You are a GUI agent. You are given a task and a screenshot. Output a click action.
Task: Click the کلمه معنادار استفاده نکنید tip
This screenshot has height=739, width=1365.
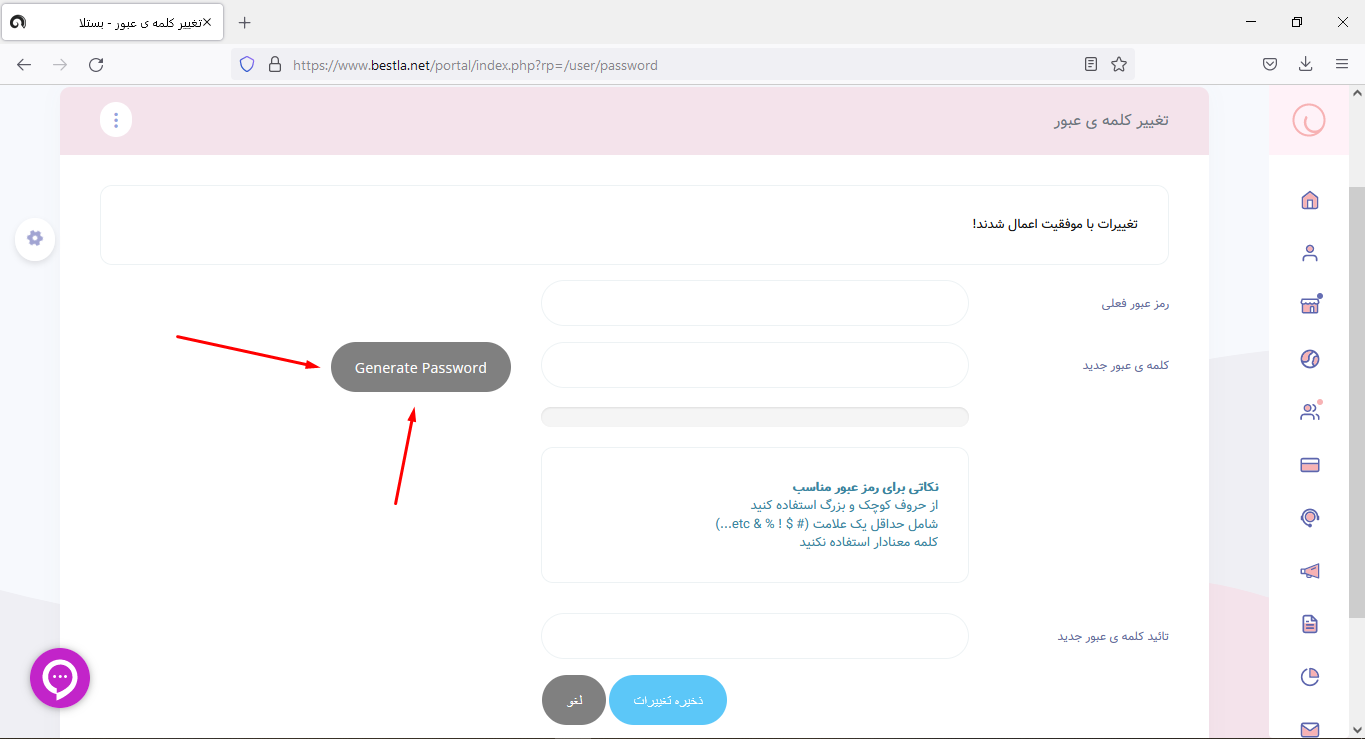pyautogui.click(x=868, y=542)
